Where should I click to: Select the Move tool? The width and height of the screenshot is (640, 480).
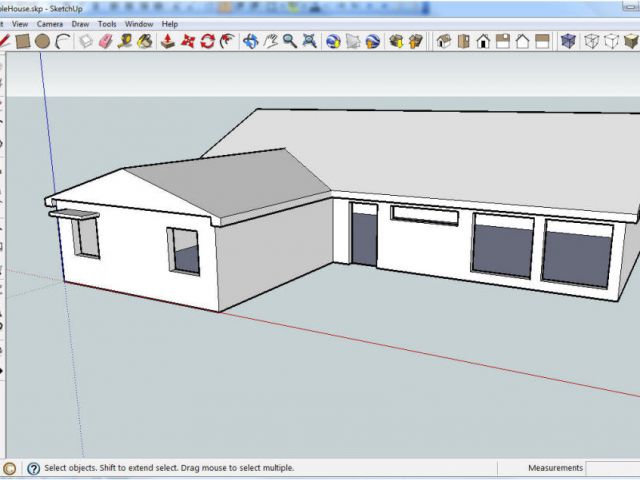[188, 41]
